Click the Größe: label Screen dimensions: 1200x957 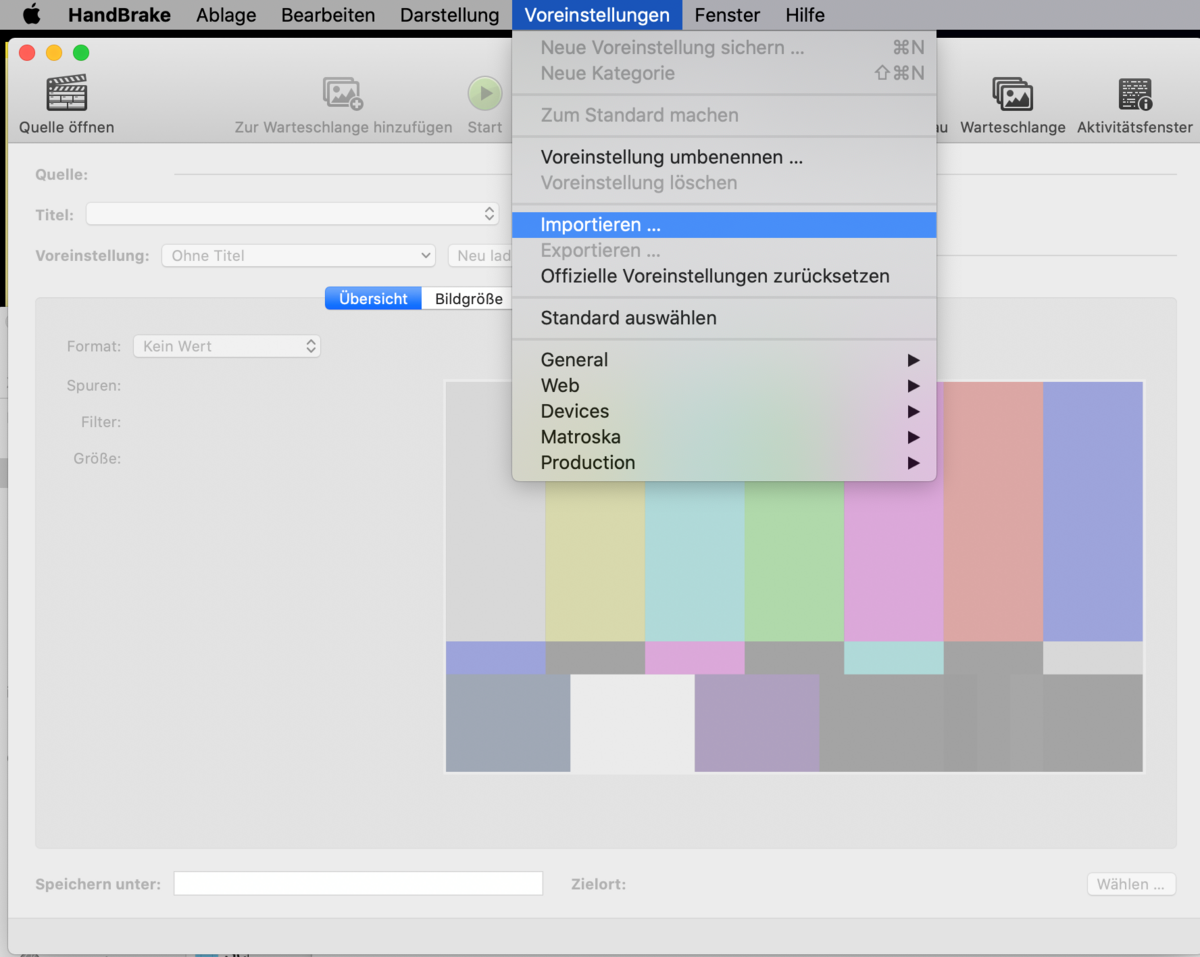point(97,459)
